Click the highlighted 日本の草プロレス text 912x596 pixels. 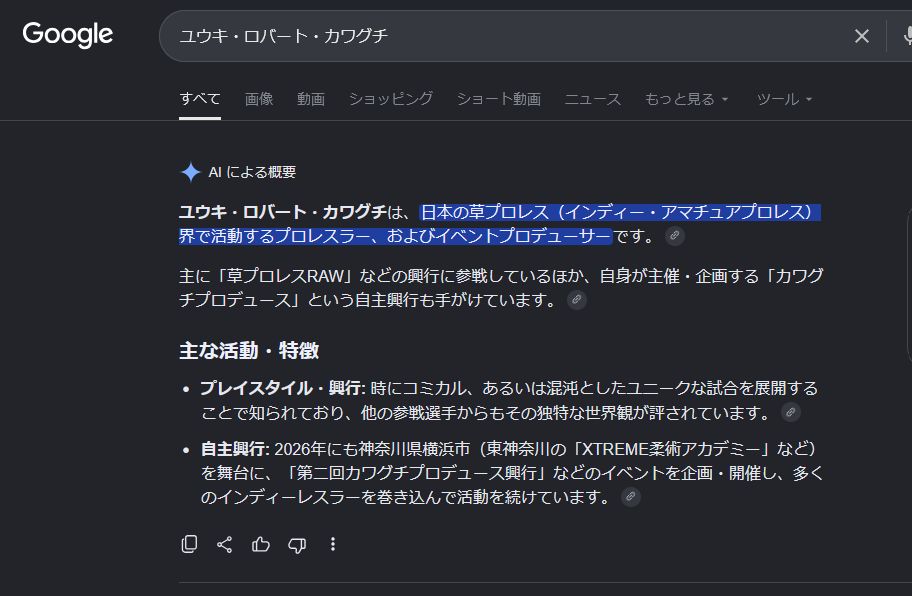(x=485, y=212)
